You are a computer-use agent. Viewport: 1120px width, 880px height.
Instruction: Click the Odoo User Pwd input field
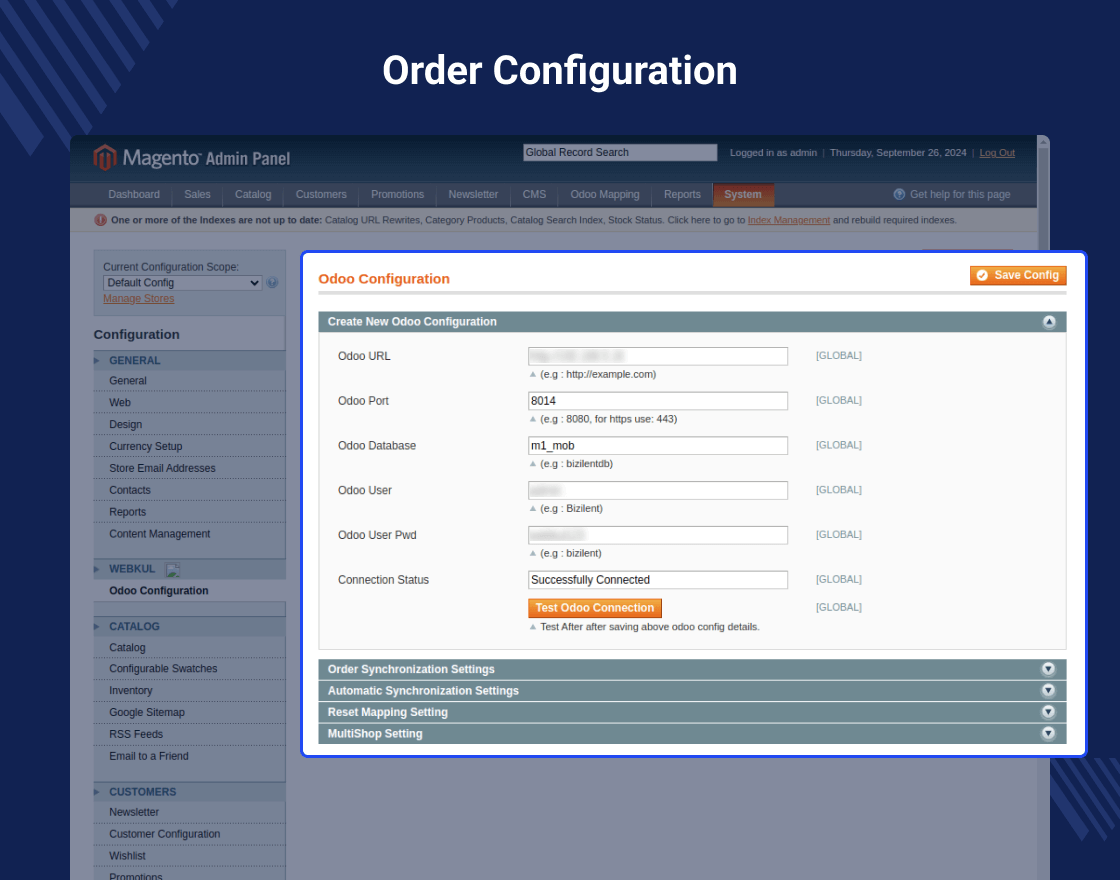click(658, 535)
